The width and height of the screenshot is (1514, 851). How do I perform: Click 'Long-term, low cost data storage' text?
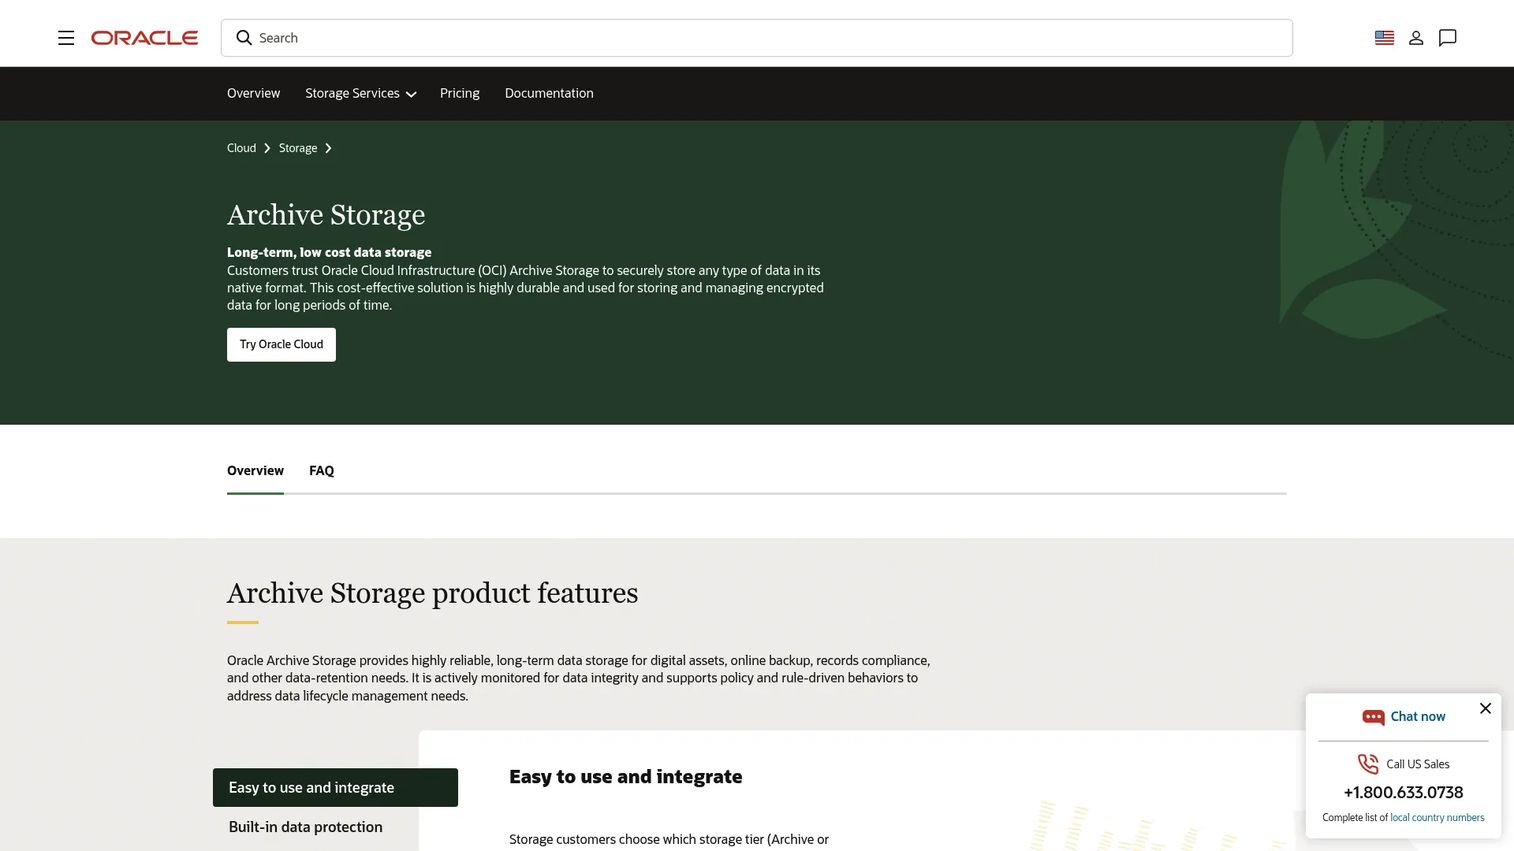point(329,253)
